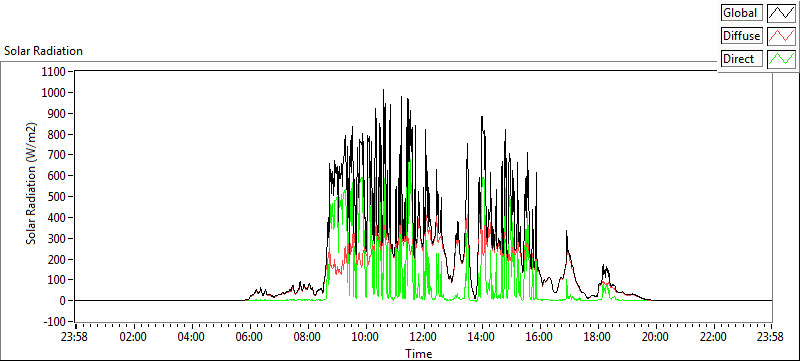Click the 1100 y-axis maximum value
The width and height of the screenshot is (800, 361).
click(x=55, y=71)
